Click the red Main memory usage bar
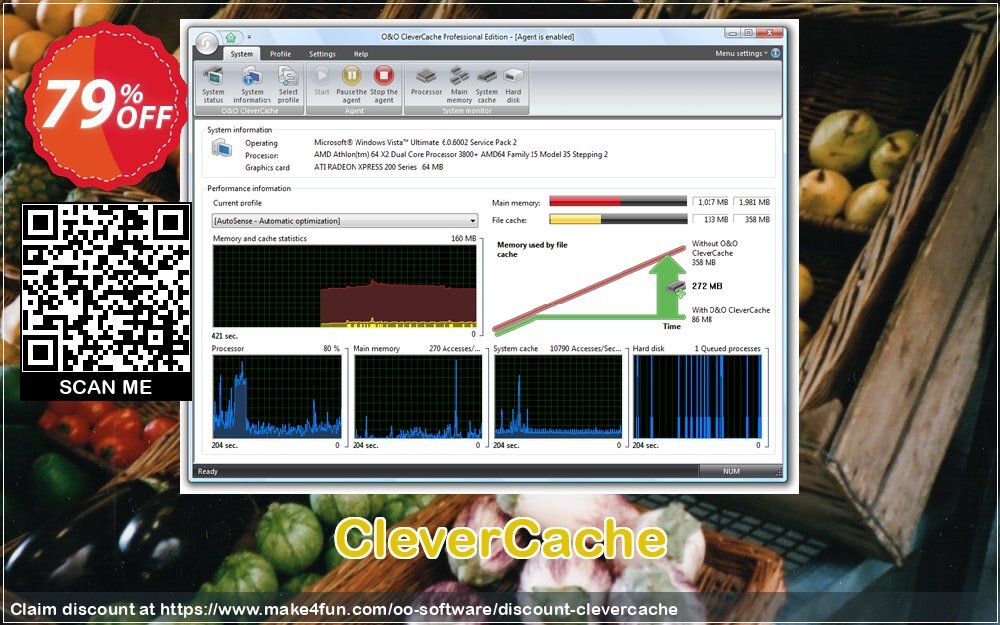This screenshot has width=1000, height=625. pos(618,202)
